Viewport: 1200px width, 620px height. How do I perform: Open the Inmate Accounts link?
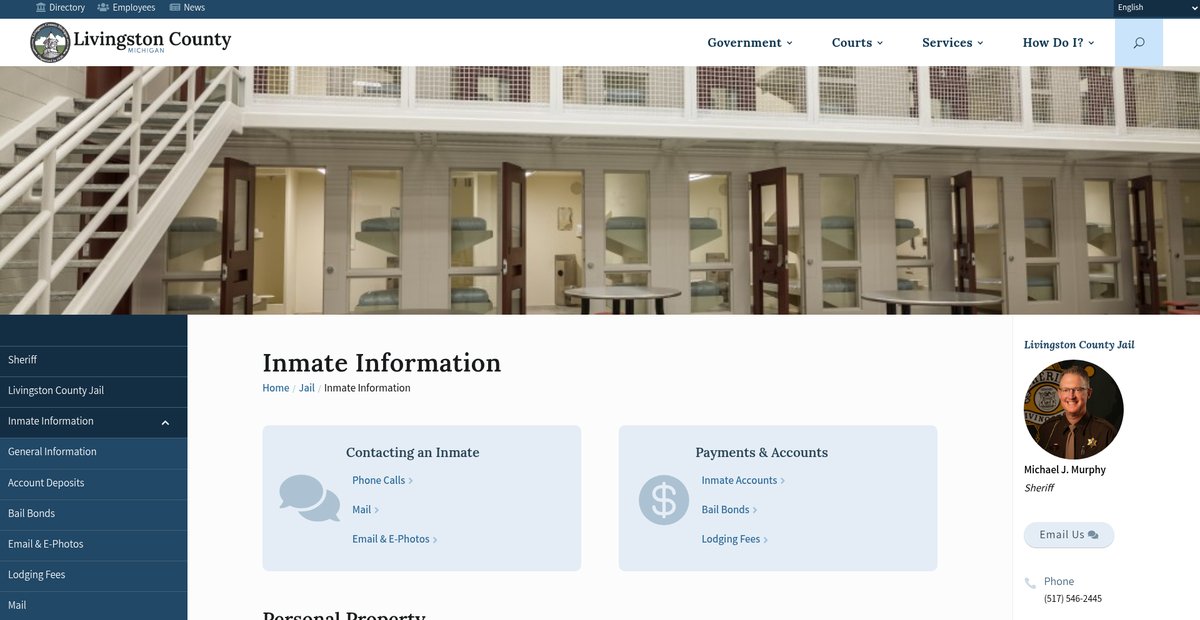point(743,481)
